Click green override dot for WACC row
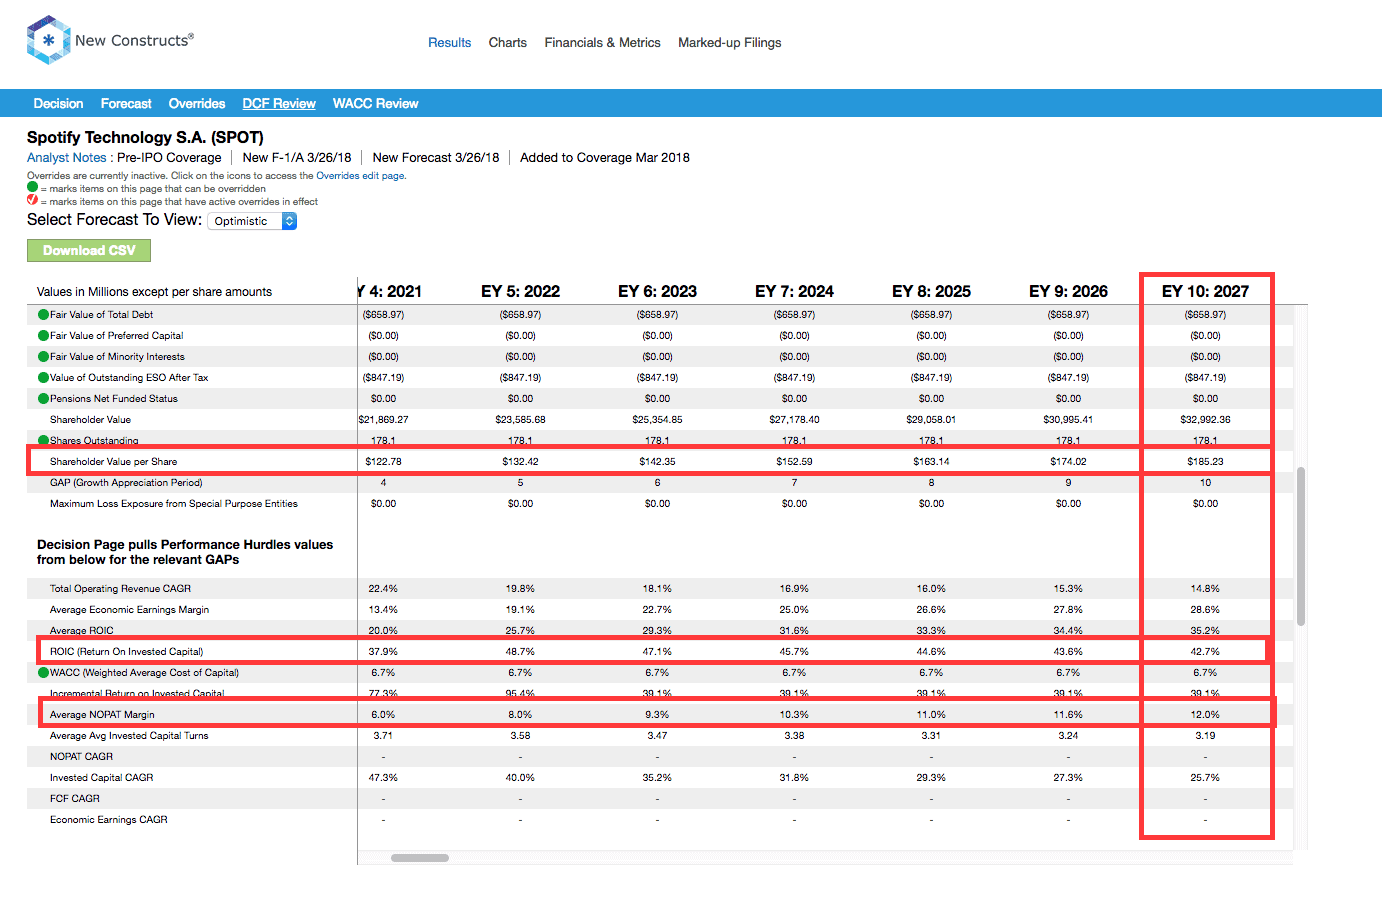The image size is (1382, 903). point(43,672)
